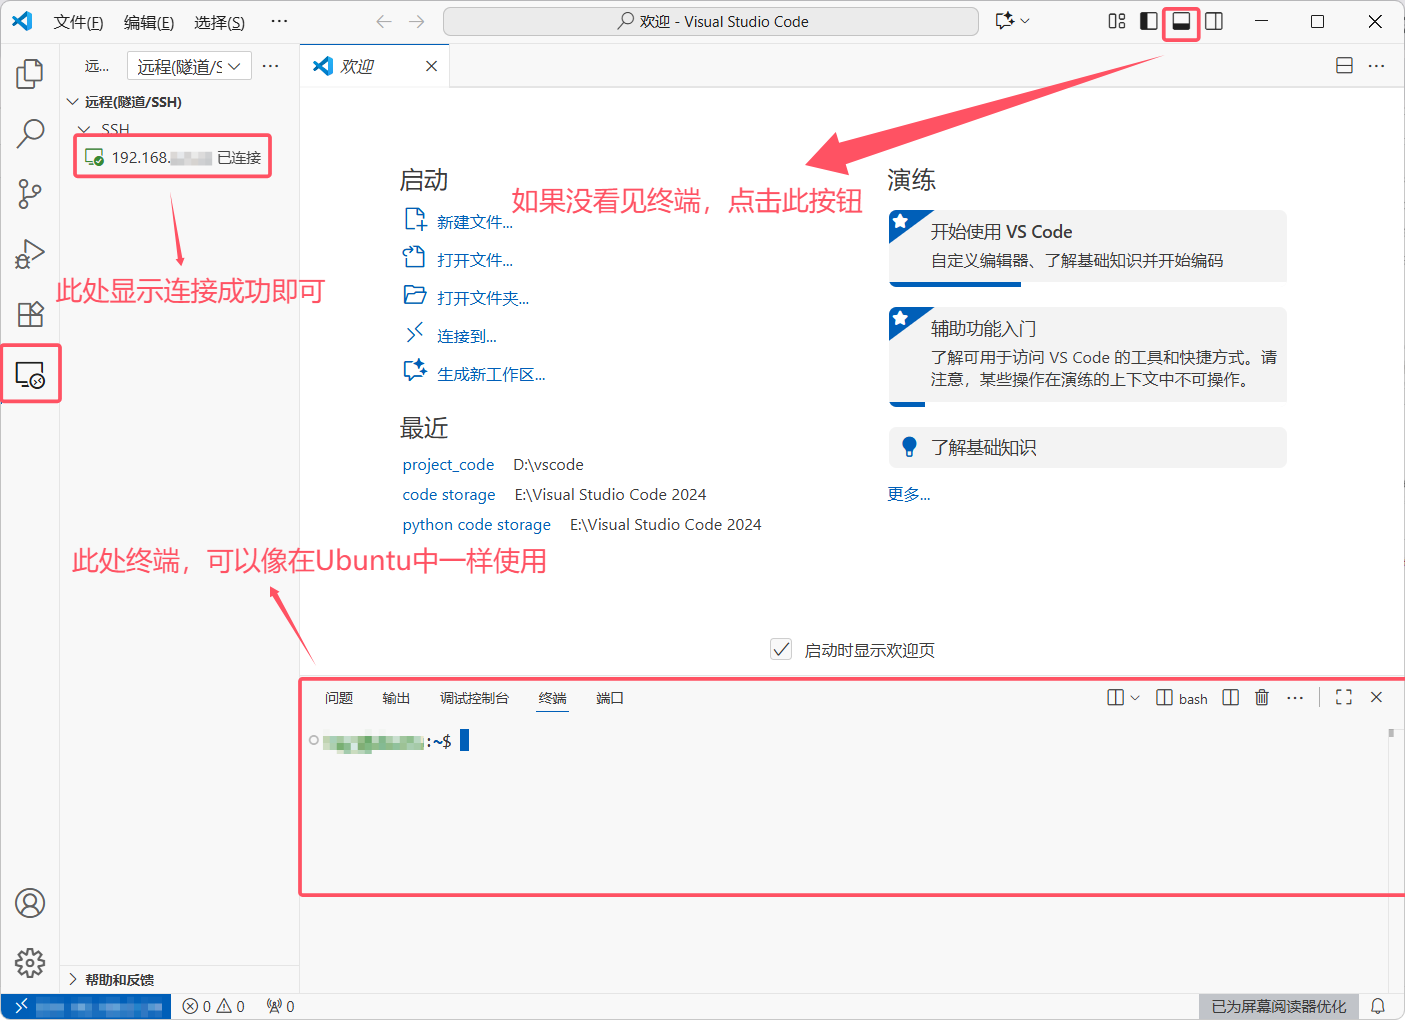Image resolution: width=1405 pixels, height=1020 pixels.
Task: Open the 远程(隧道/SSH) dropdown
Action: pyautogui.click(x=189, y=66)
